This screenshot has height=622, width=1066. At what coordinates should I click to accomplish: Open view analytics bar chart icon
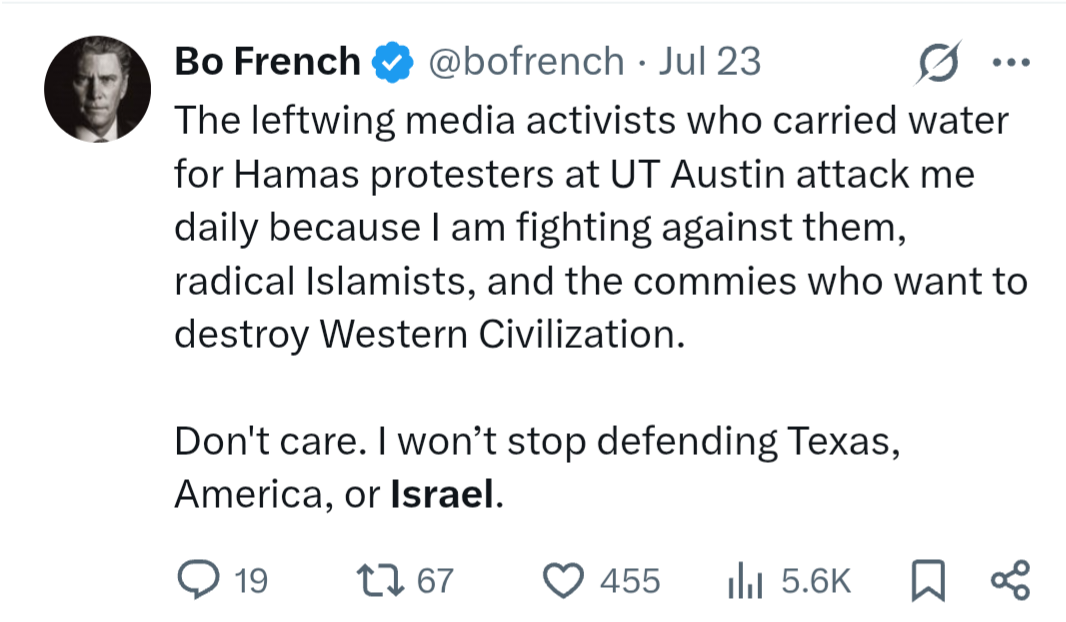(x=745, y=582)
